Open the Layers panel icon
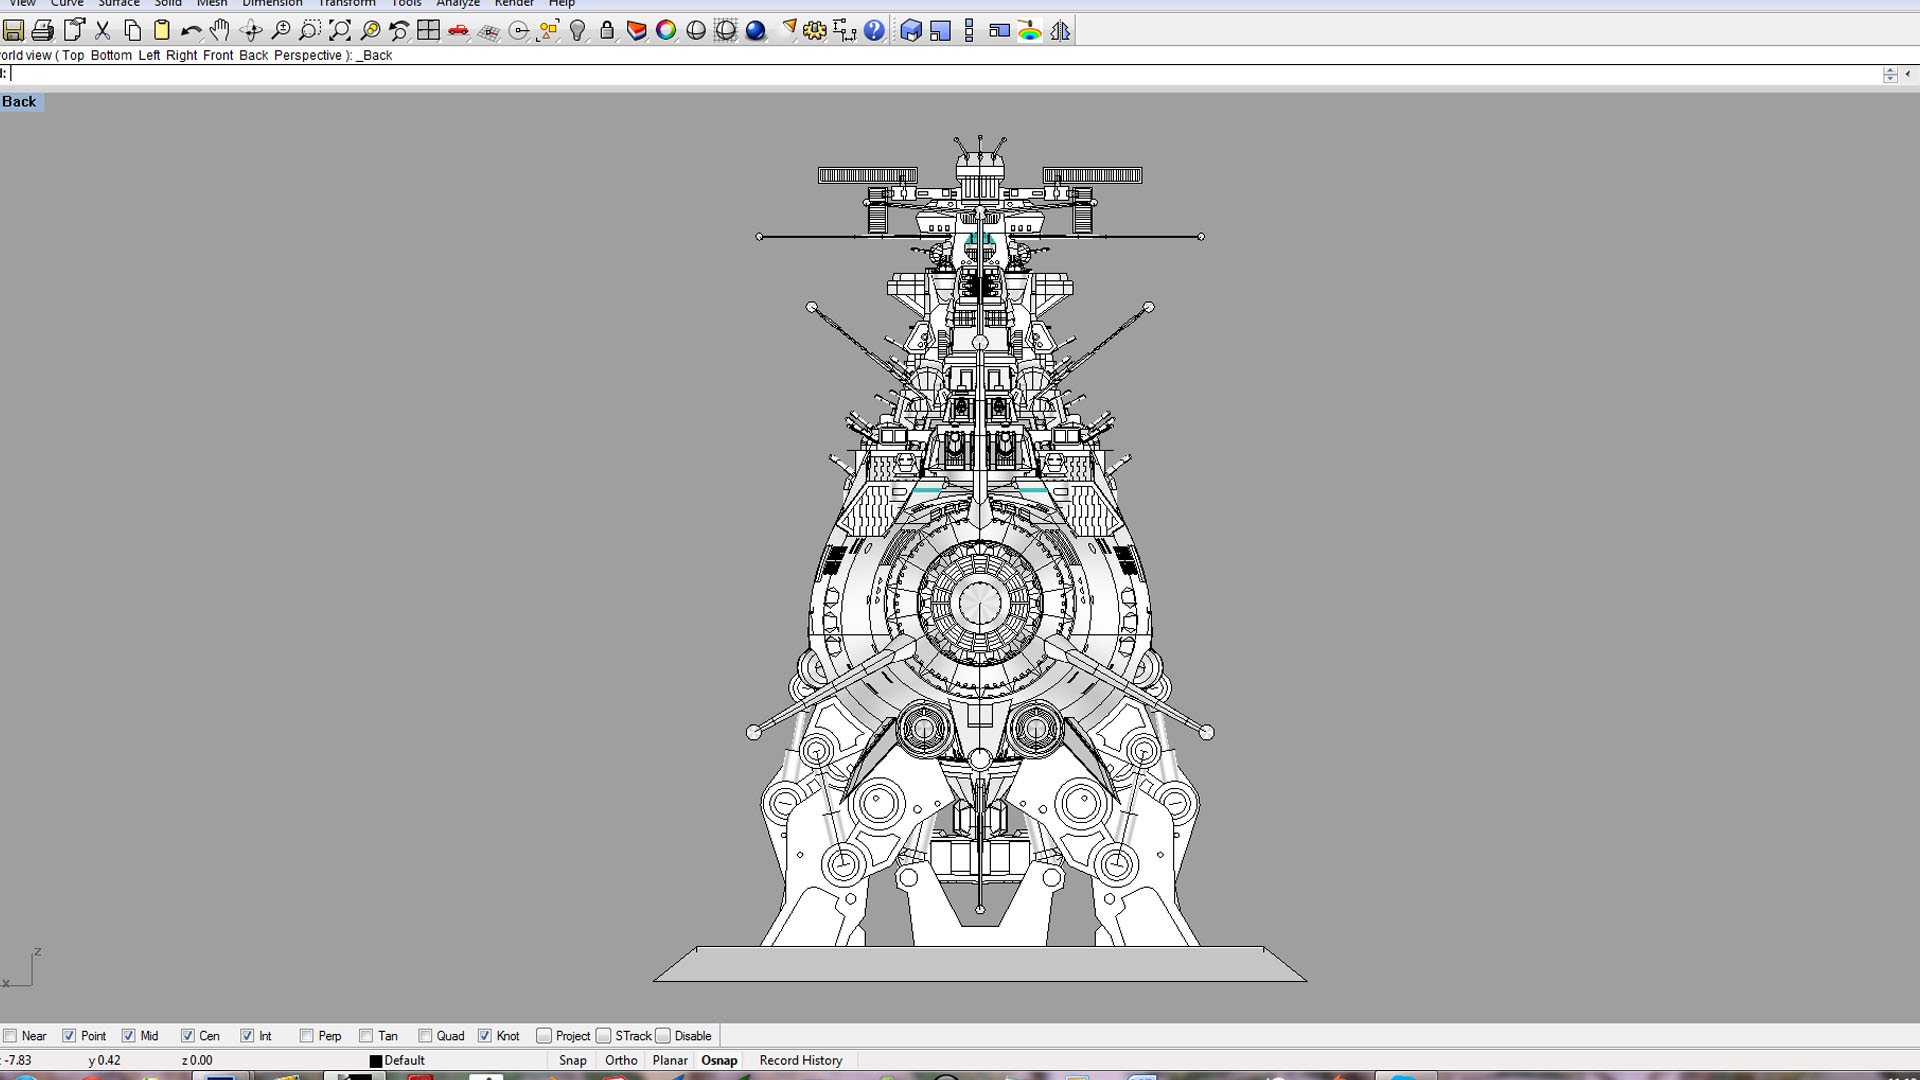The width and height of the screenshot is (1920, 1080). click(637, 31)
